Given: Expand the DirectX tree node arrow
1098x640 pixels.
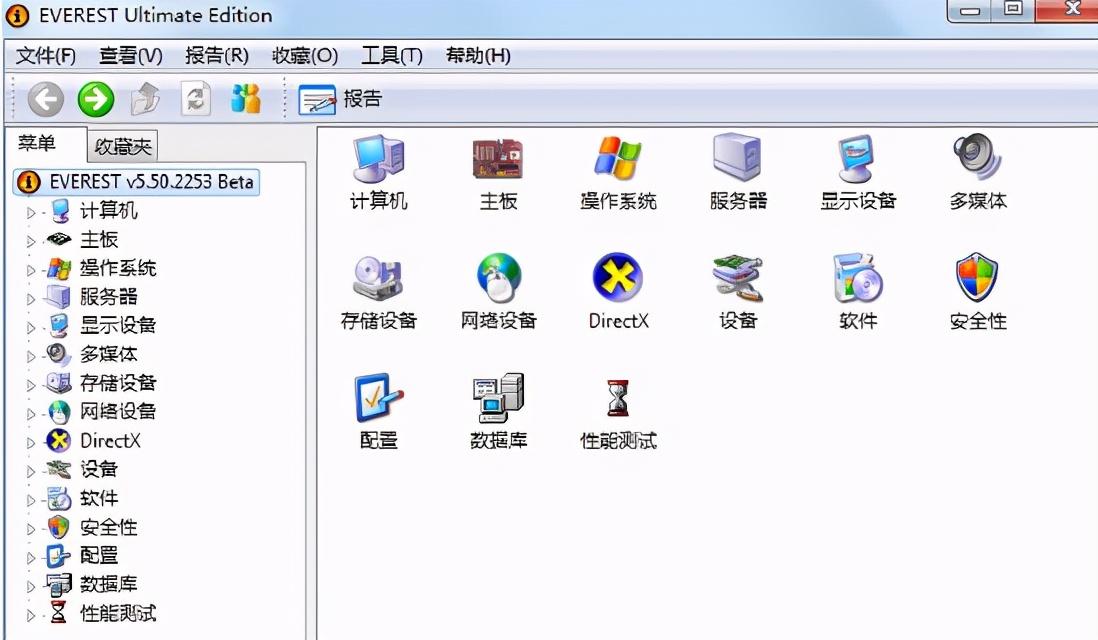Looking at the screenshot, I should click(x=30, y=443).
